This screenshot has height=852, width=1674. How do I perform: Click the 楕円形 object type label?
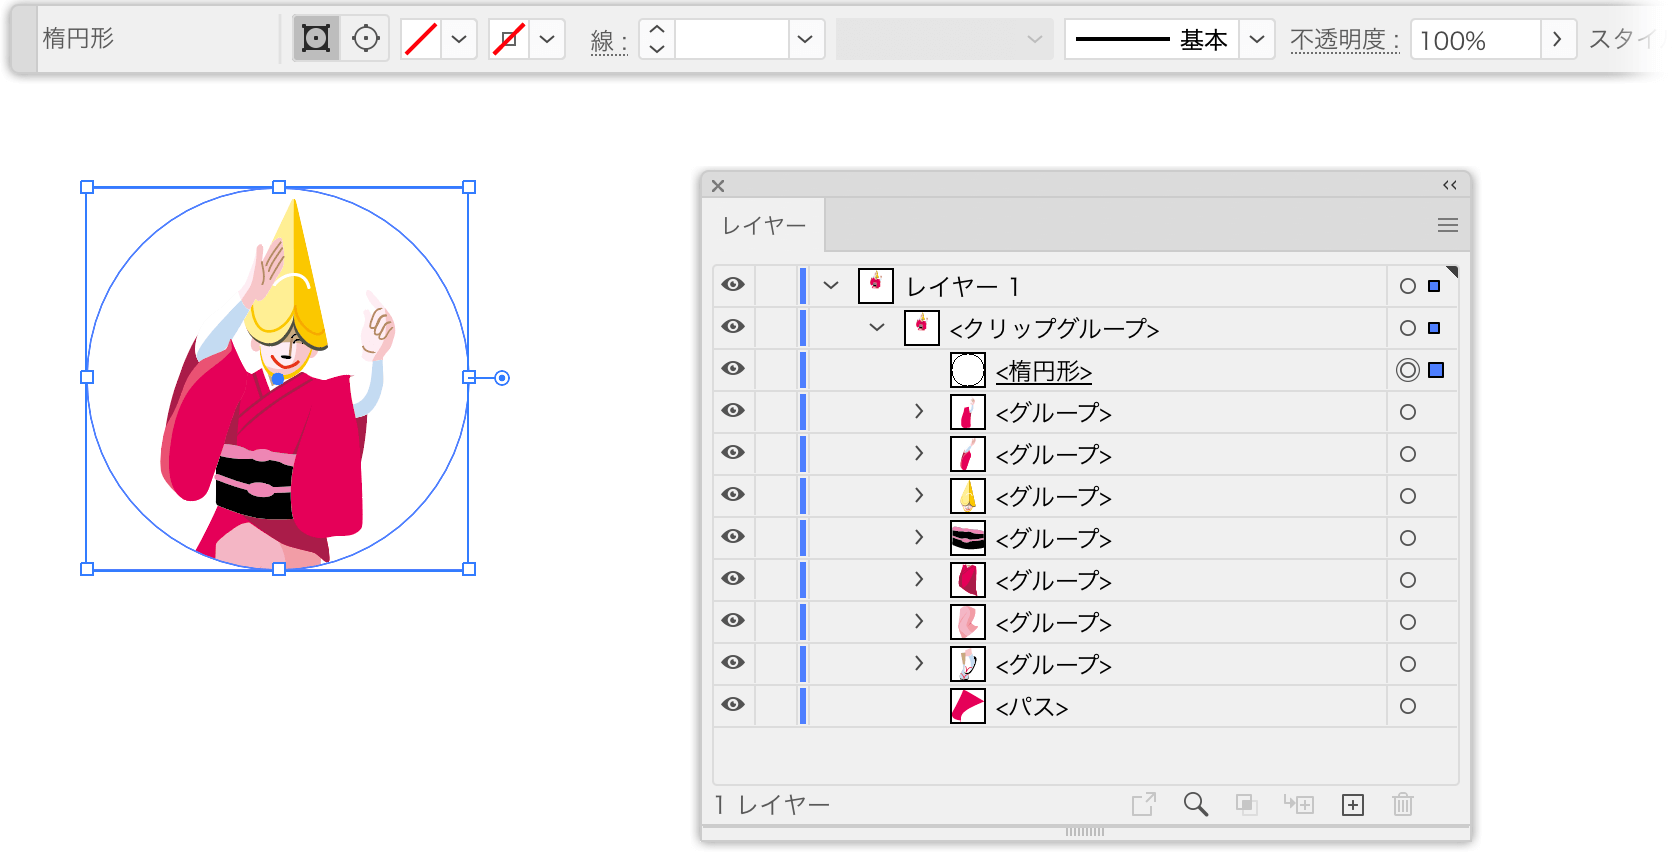point(78,38)
